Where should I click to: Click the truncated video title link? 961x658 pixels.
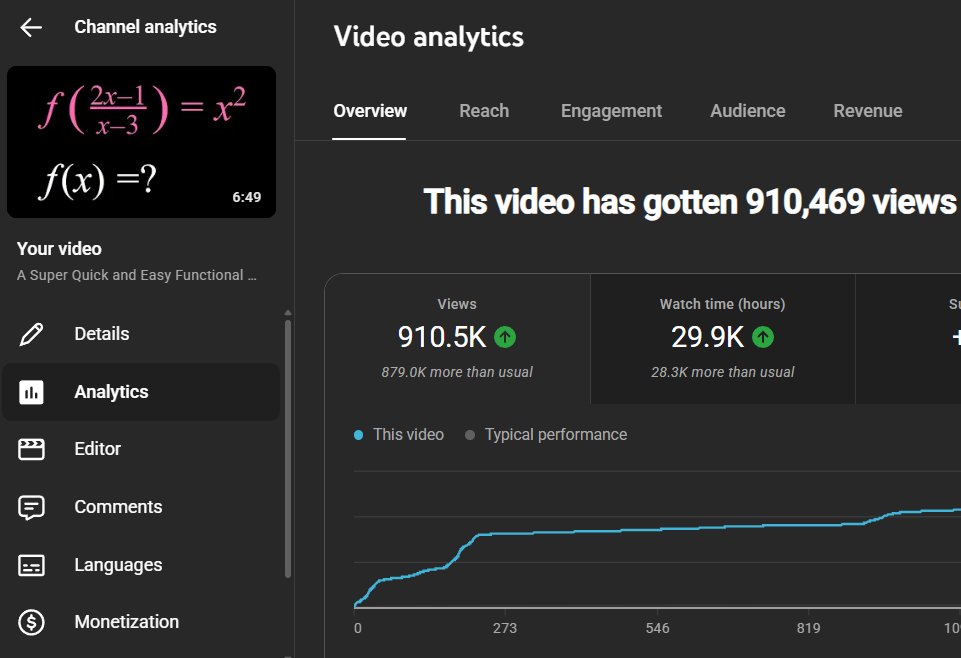[137, 274]
